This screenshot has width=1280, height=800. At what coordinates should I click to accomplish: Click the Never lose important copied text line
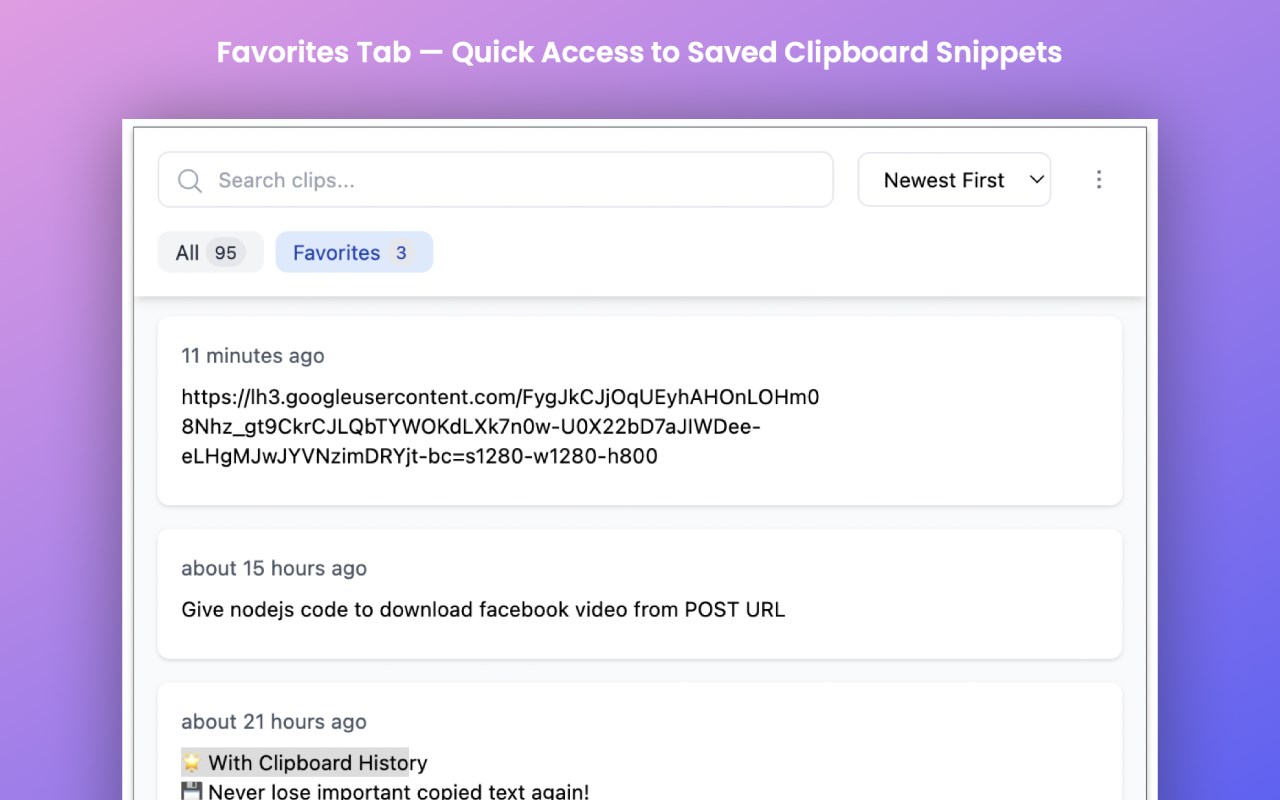point(398,792)
